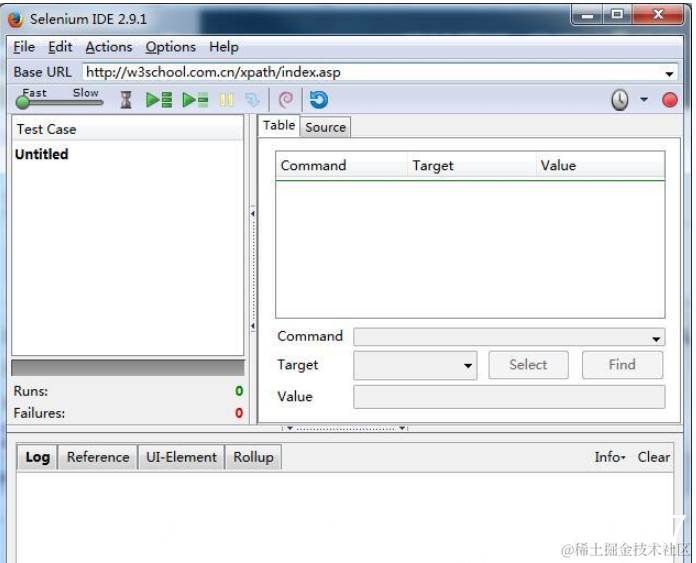696x563 pixels.
Task: Open the Actions menu
Action: point(109,47)
